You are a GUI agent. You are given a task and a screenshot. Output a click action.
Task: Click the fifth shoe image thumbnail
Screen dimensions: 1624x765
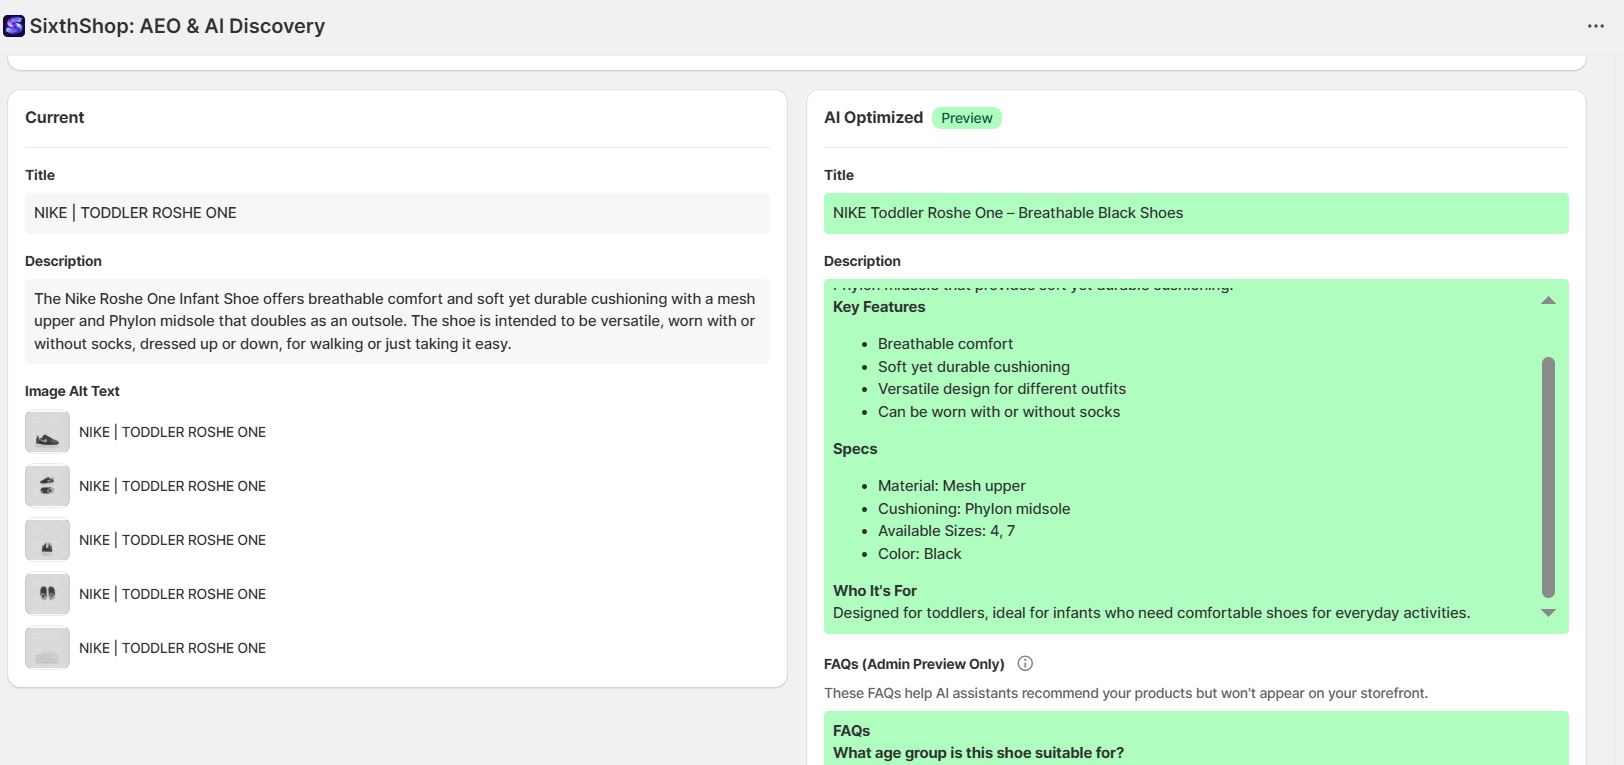[47, 648]
